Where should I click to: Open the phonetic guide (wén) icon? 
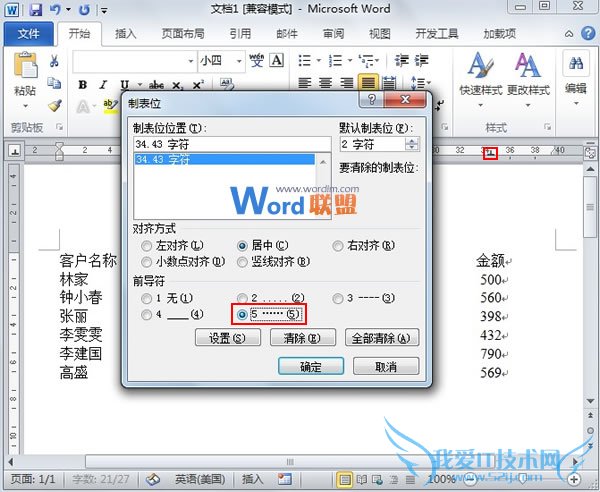tap(256, 60)
